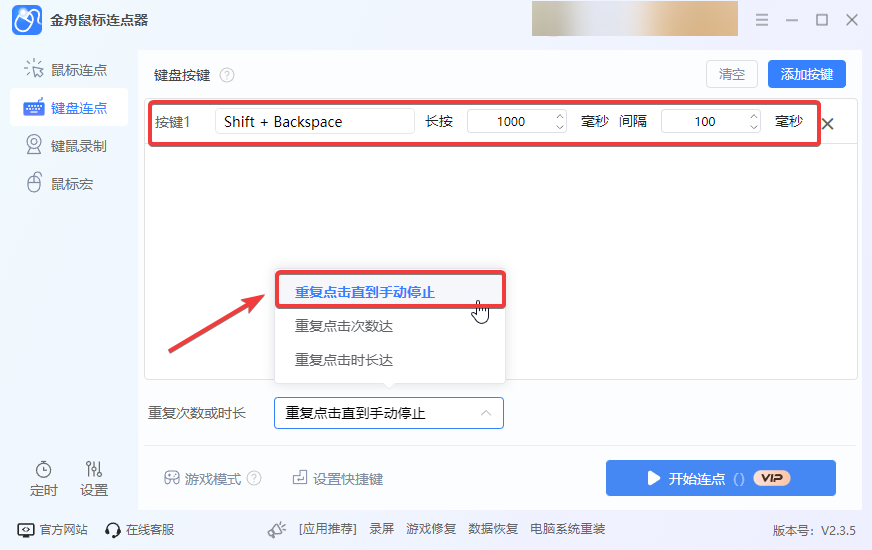872x550 pixels.
Task: Open the 官方网站 link
Action: (x=52, y=529)
